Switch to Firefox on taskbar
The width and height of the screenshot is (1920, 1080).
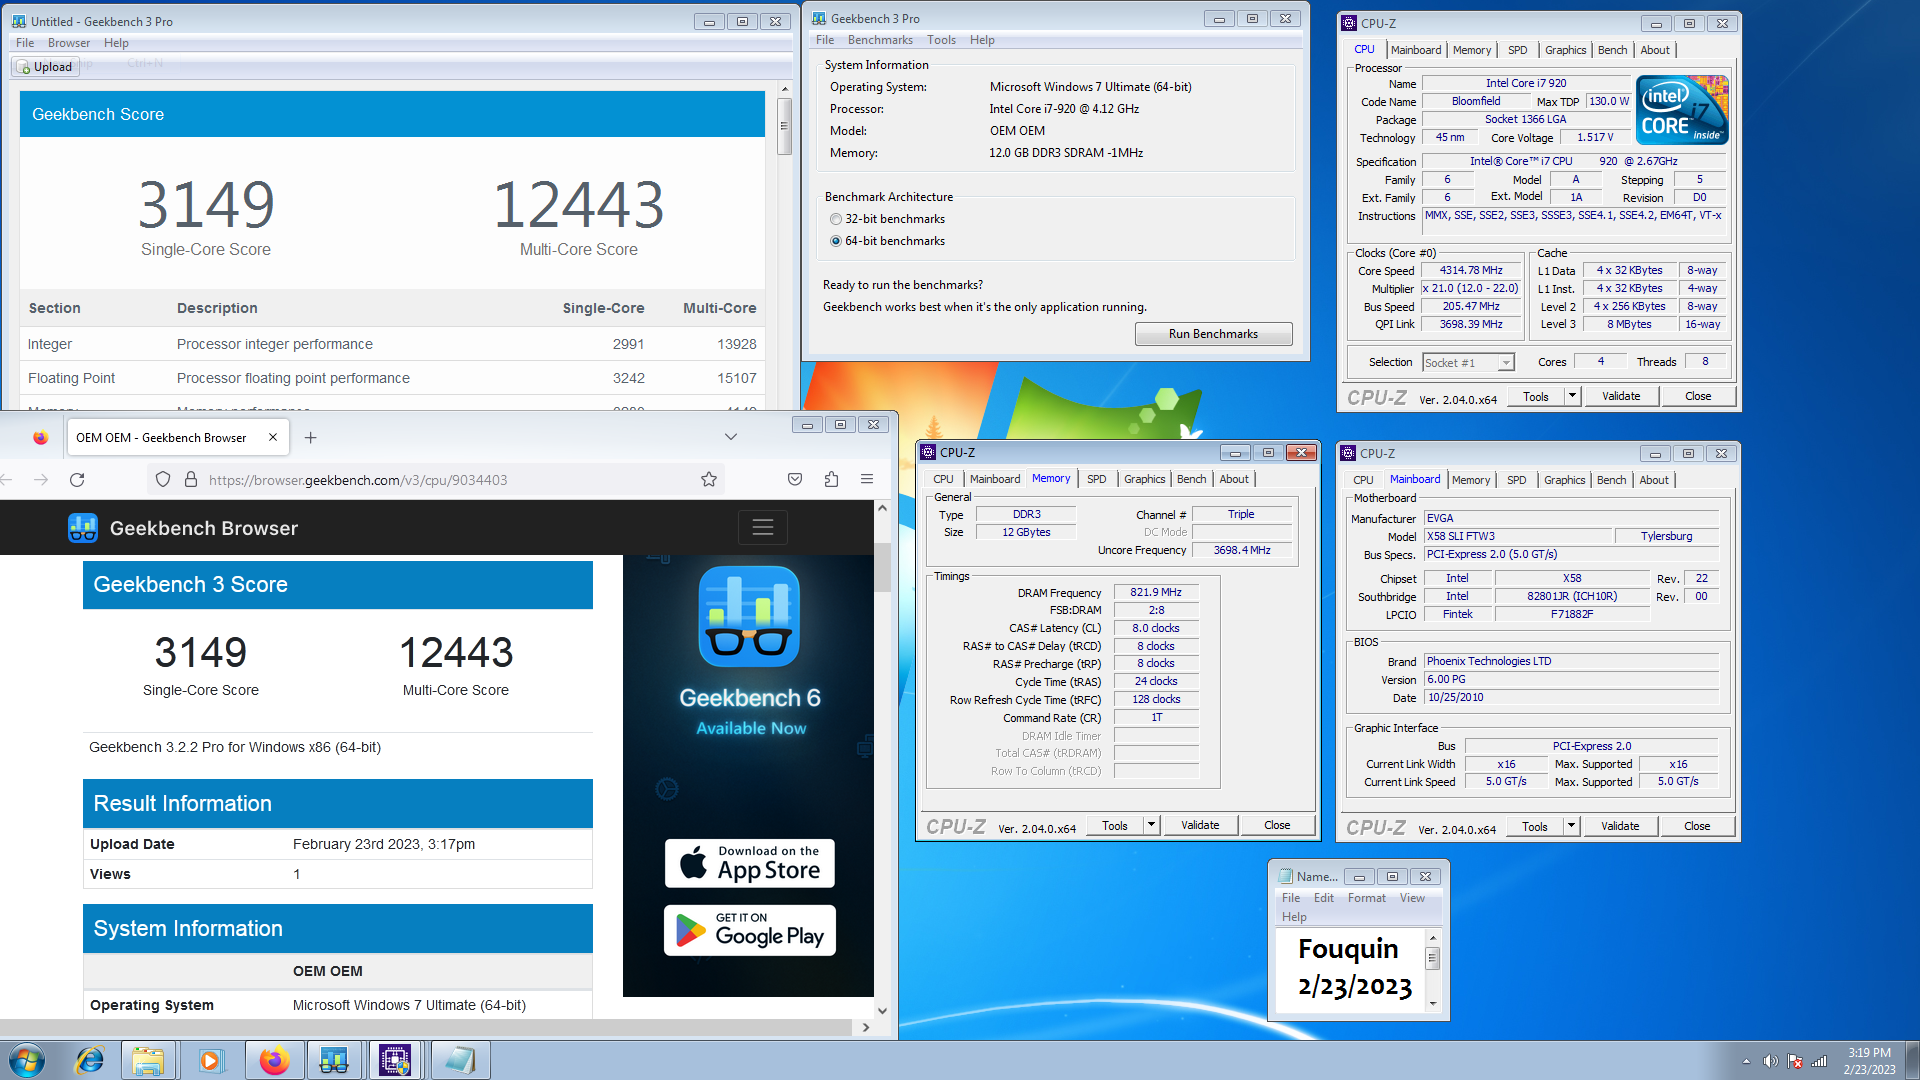pos(273,1060)
